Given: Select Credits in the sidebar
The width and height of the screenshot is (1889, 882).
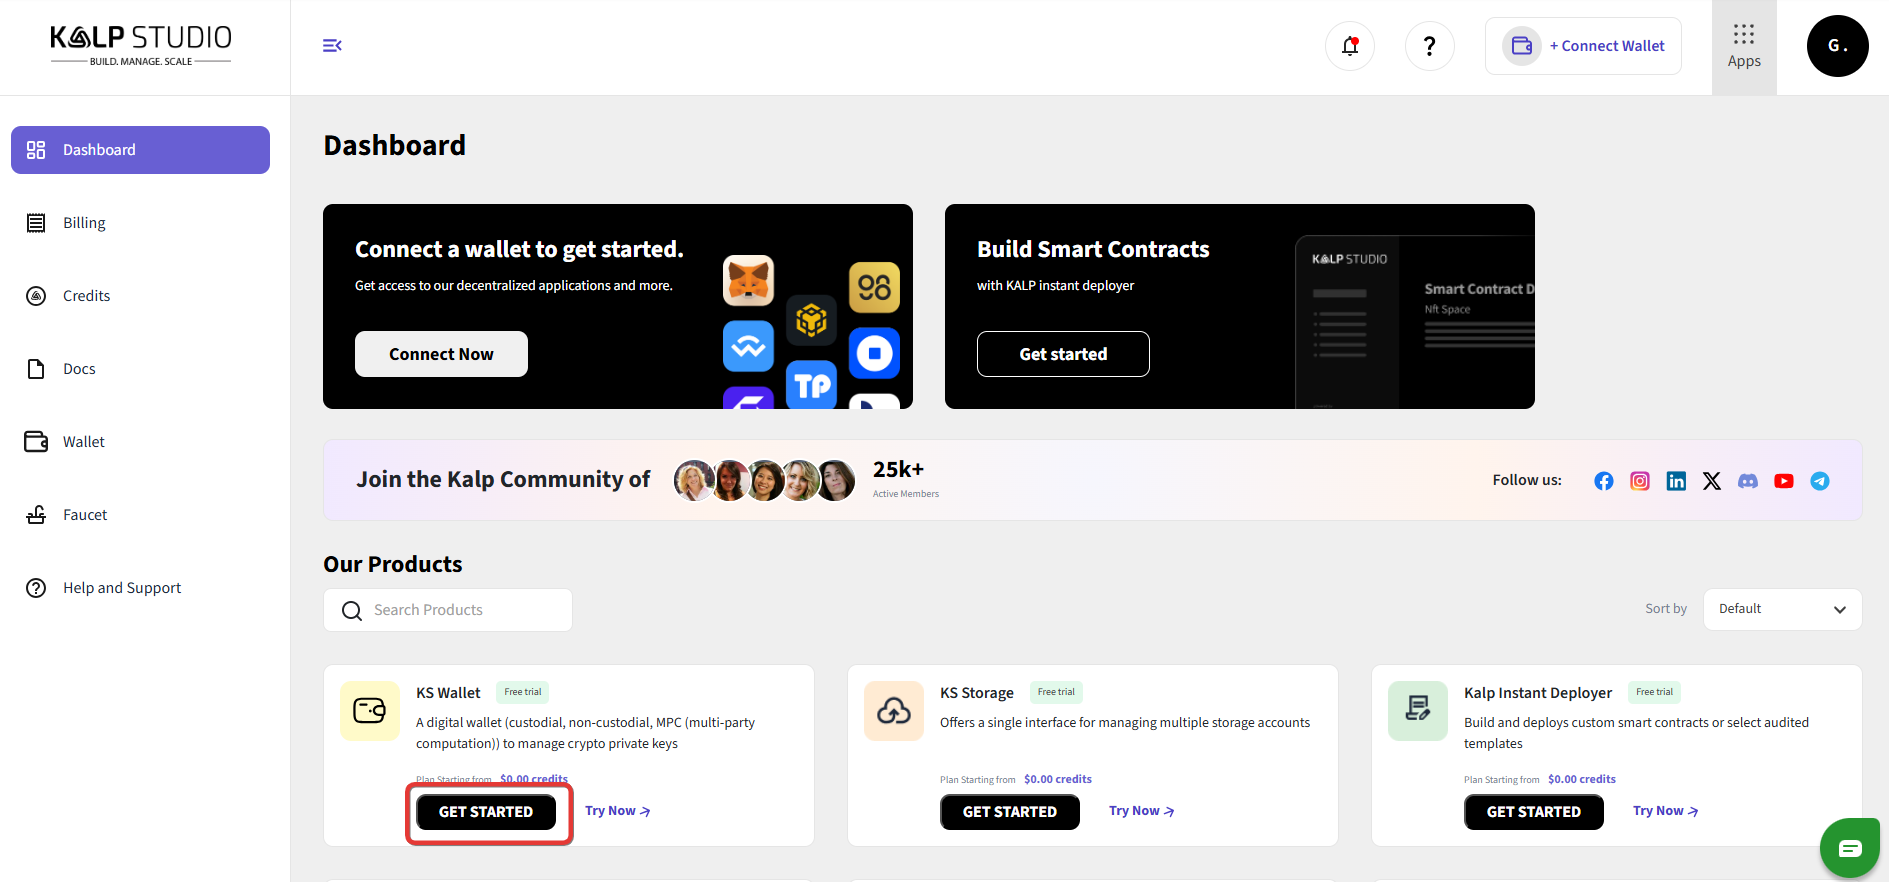Looking at the screenshot, I should [x=86, y=296].
